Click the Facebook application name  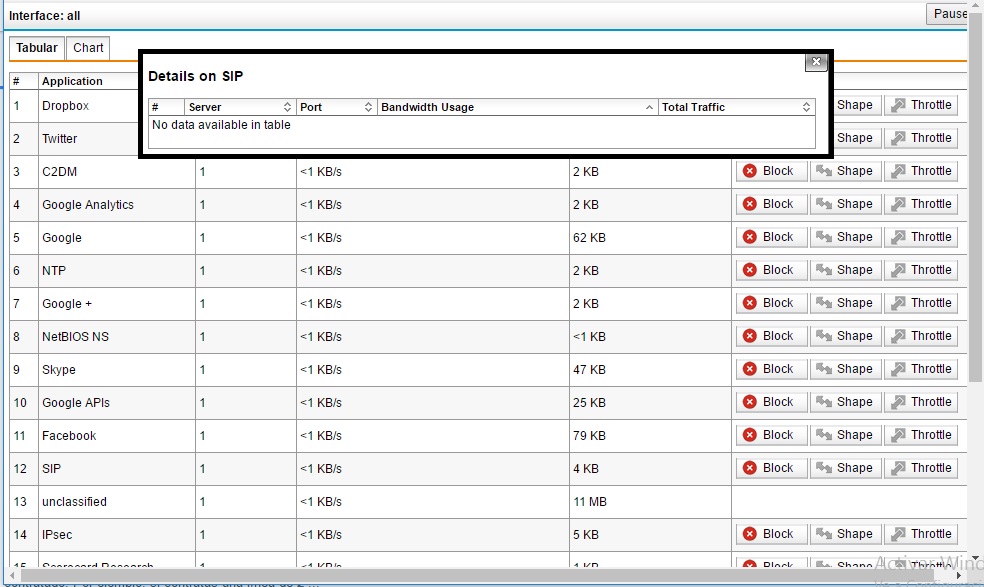point(69,436)
